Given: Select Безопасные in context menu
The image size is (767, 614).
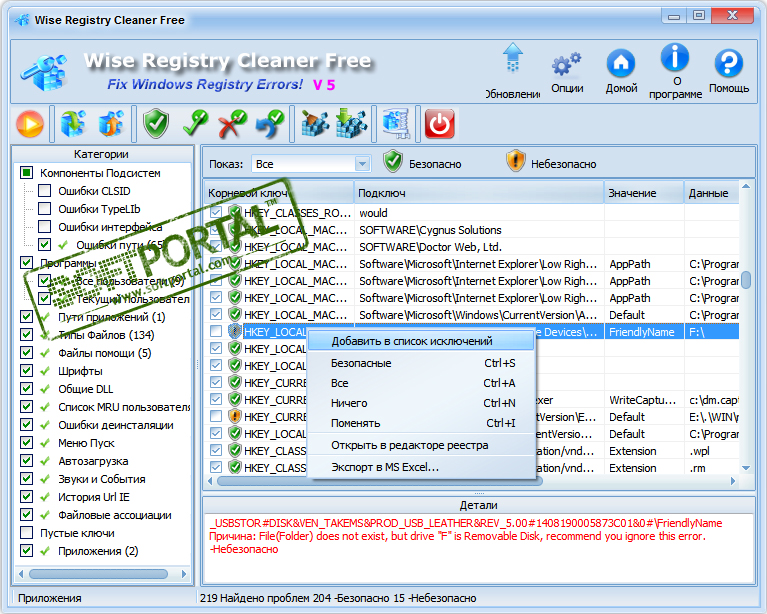Looking at the screenshot, I should click(x=421, y=363).
